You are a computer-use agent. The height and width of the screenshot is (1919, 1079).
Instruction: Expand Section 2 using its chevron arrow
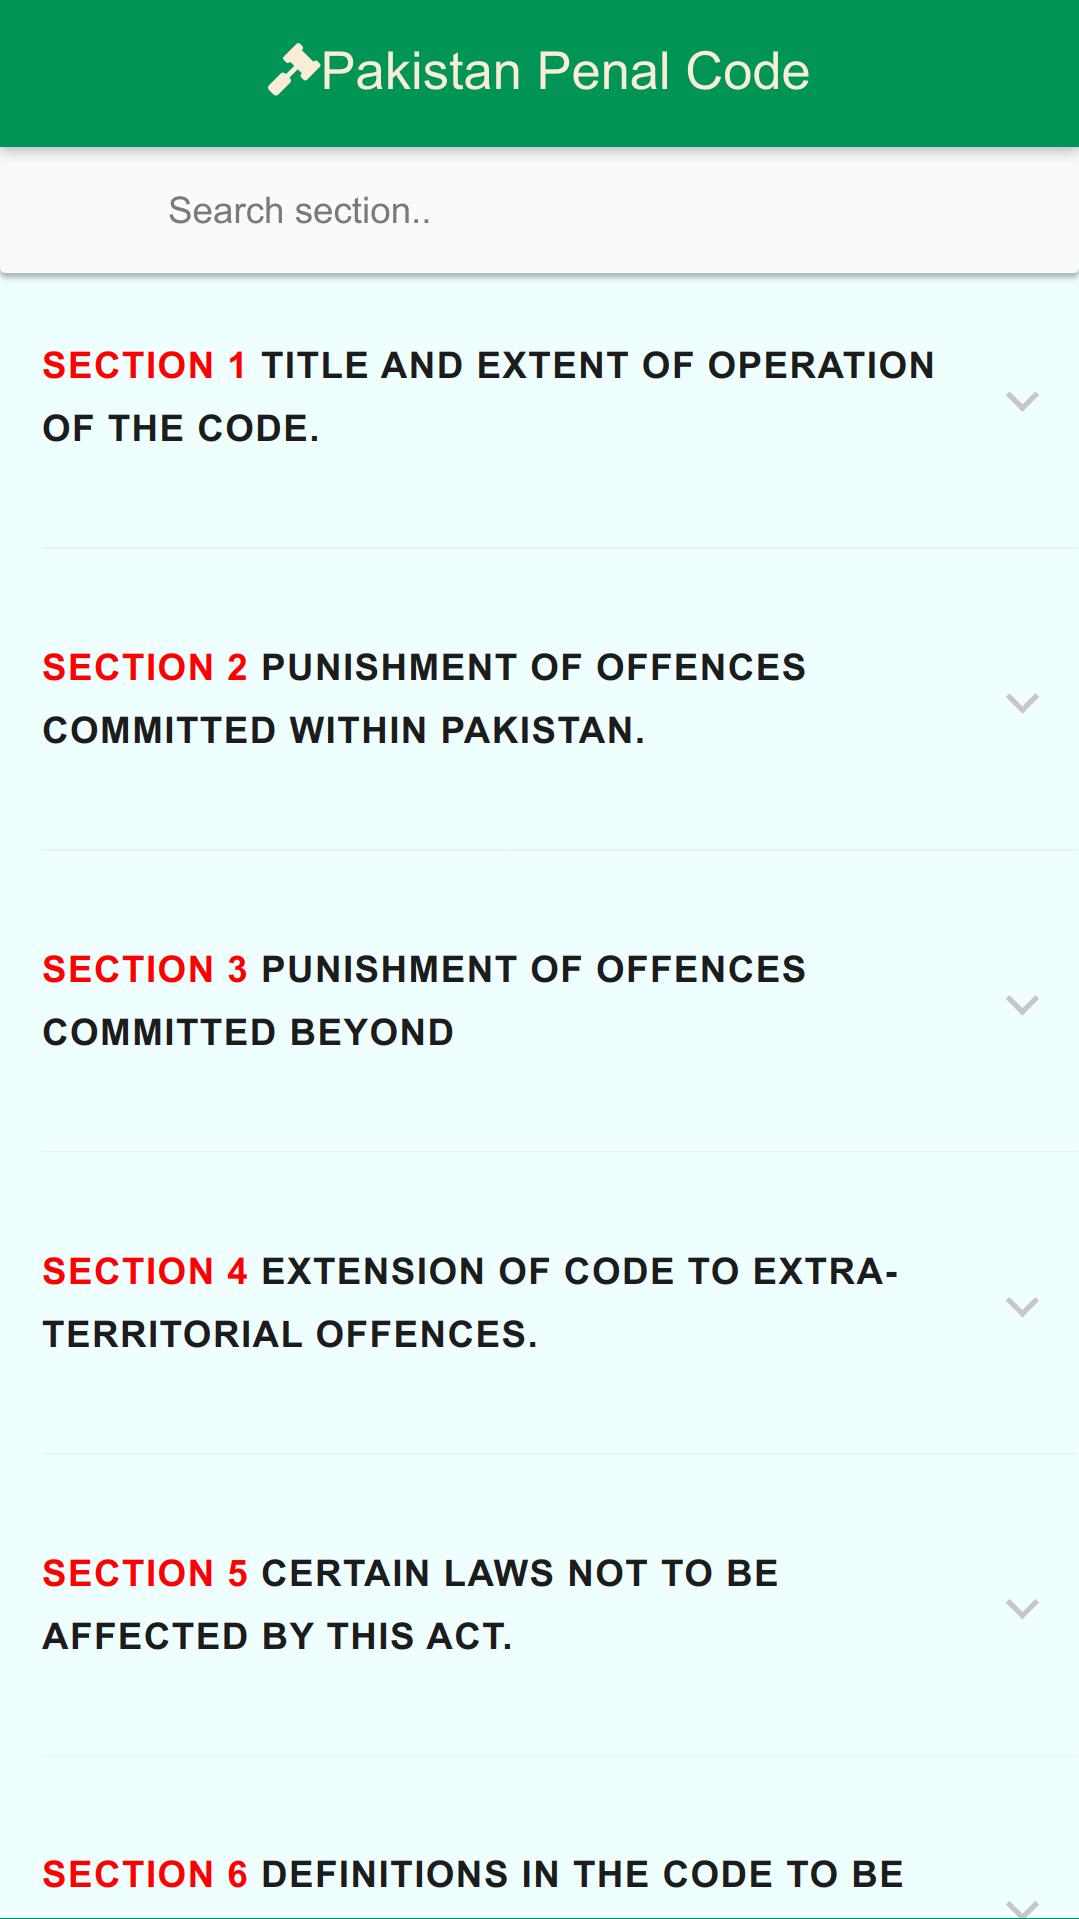point(1022,703)
